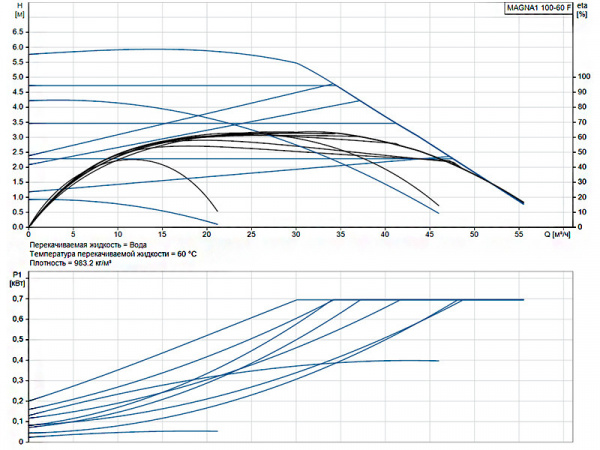This screenshot has width=600, height=450.
Task: Click the MAGNA1 100-60 F model label
Action: click(x=537, y=9)
